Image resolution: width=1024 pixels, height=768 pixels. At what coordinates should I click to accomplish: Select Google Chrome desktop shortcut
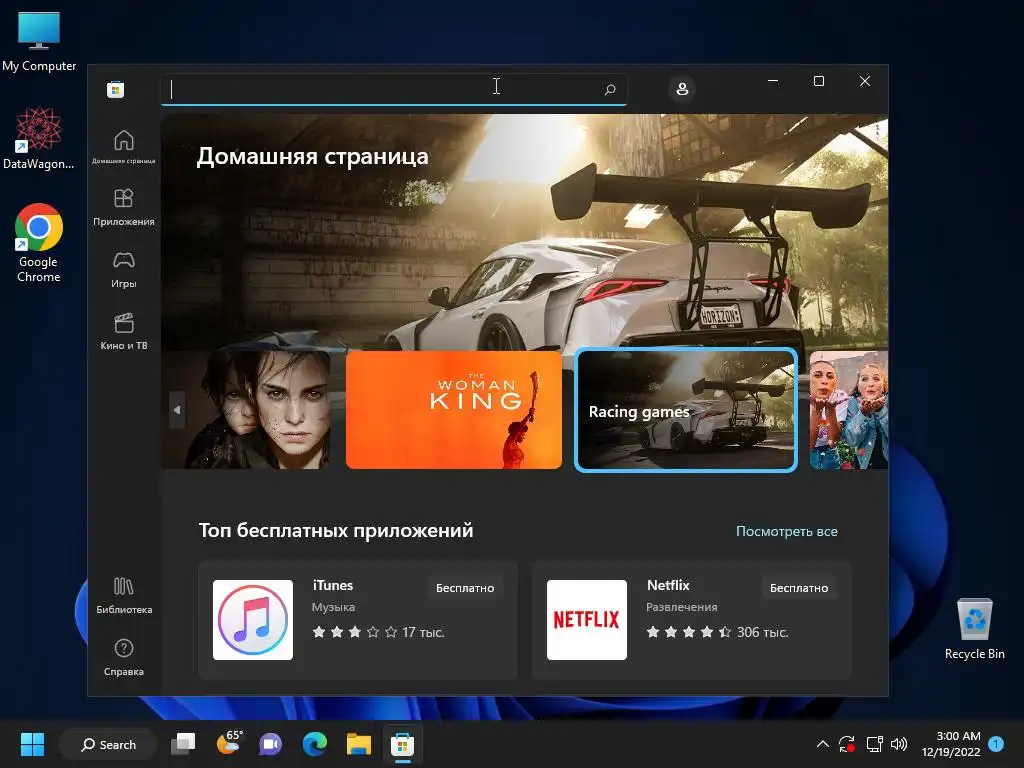click(39, 243)
